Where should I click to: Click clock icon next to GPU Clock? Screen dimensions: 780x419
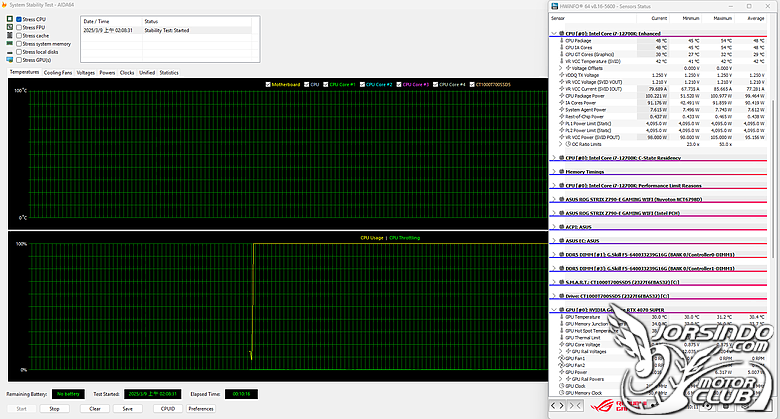[562, 386]
